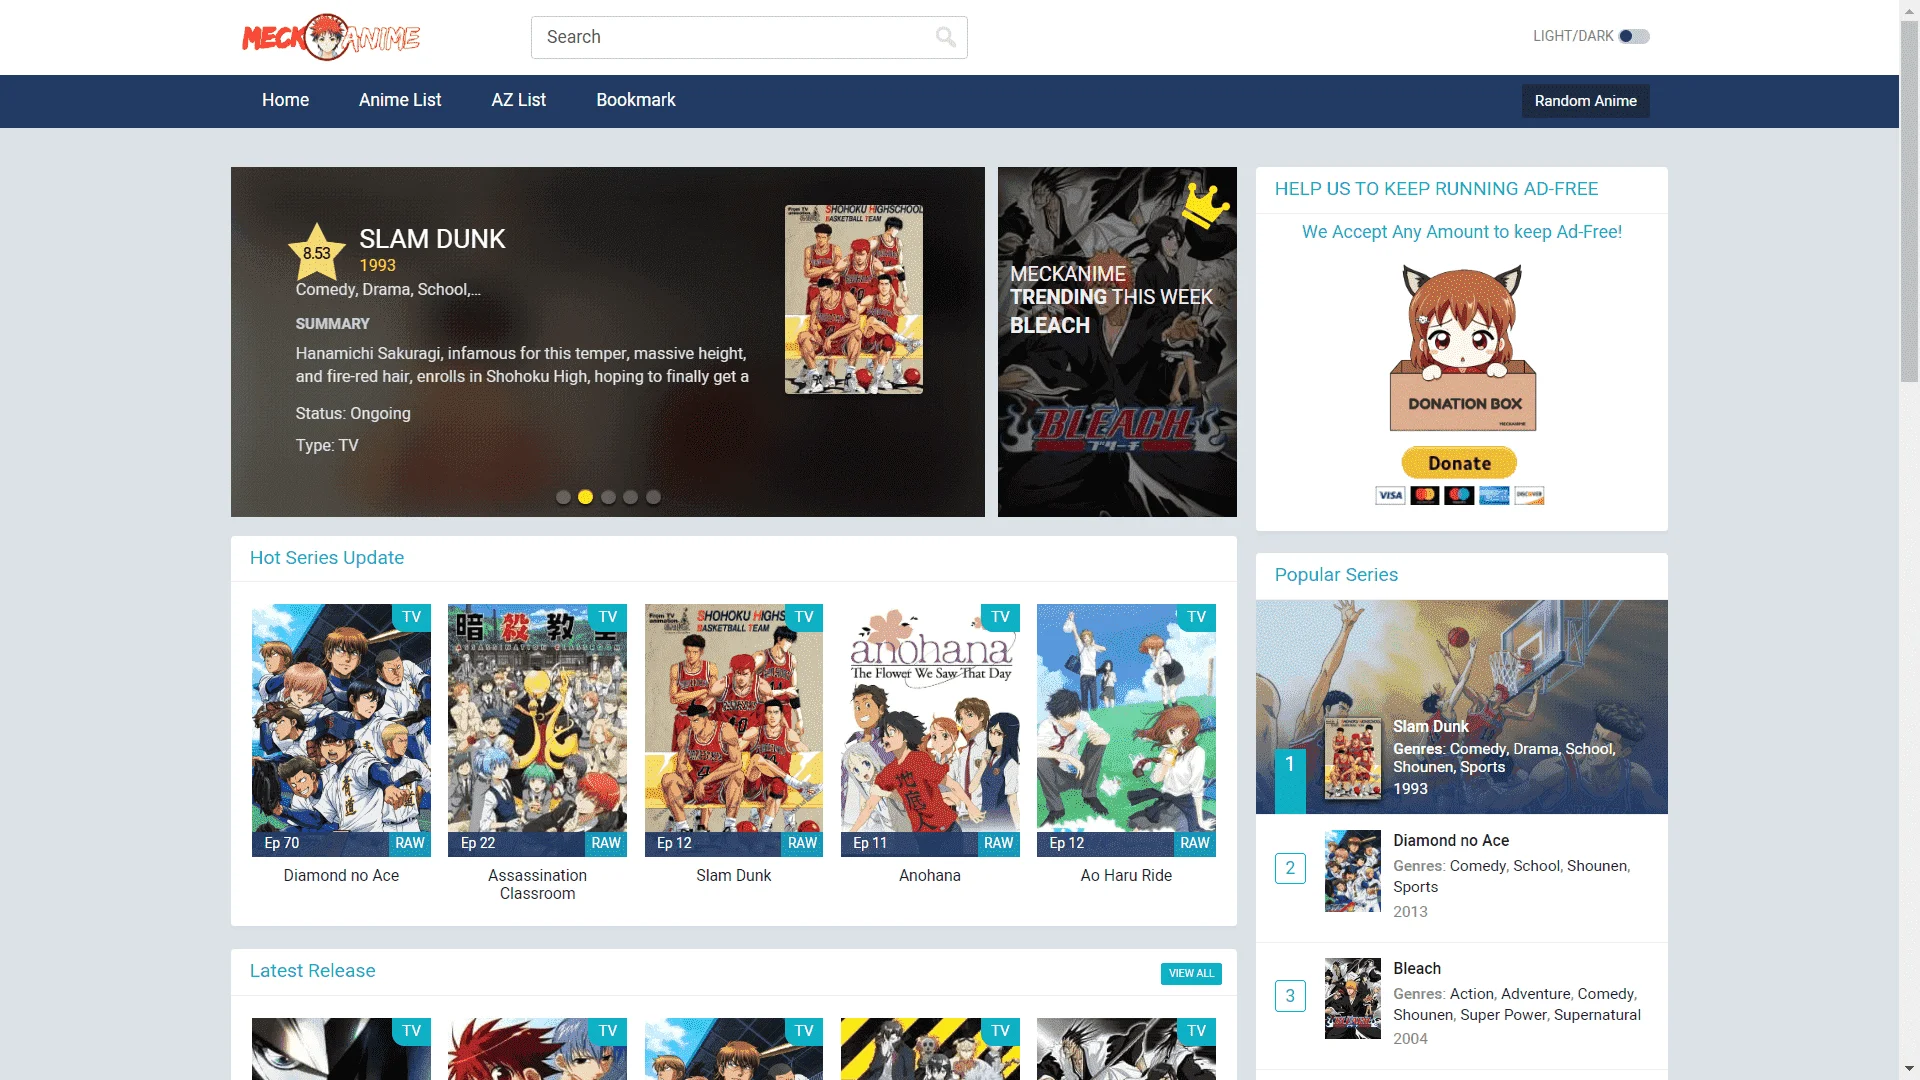Image resolution: width=1920 pixels, height=1080 pixels.
Task: Open Assassination Classroom hot series thumbnail
Action: click(x=537, y=730)
